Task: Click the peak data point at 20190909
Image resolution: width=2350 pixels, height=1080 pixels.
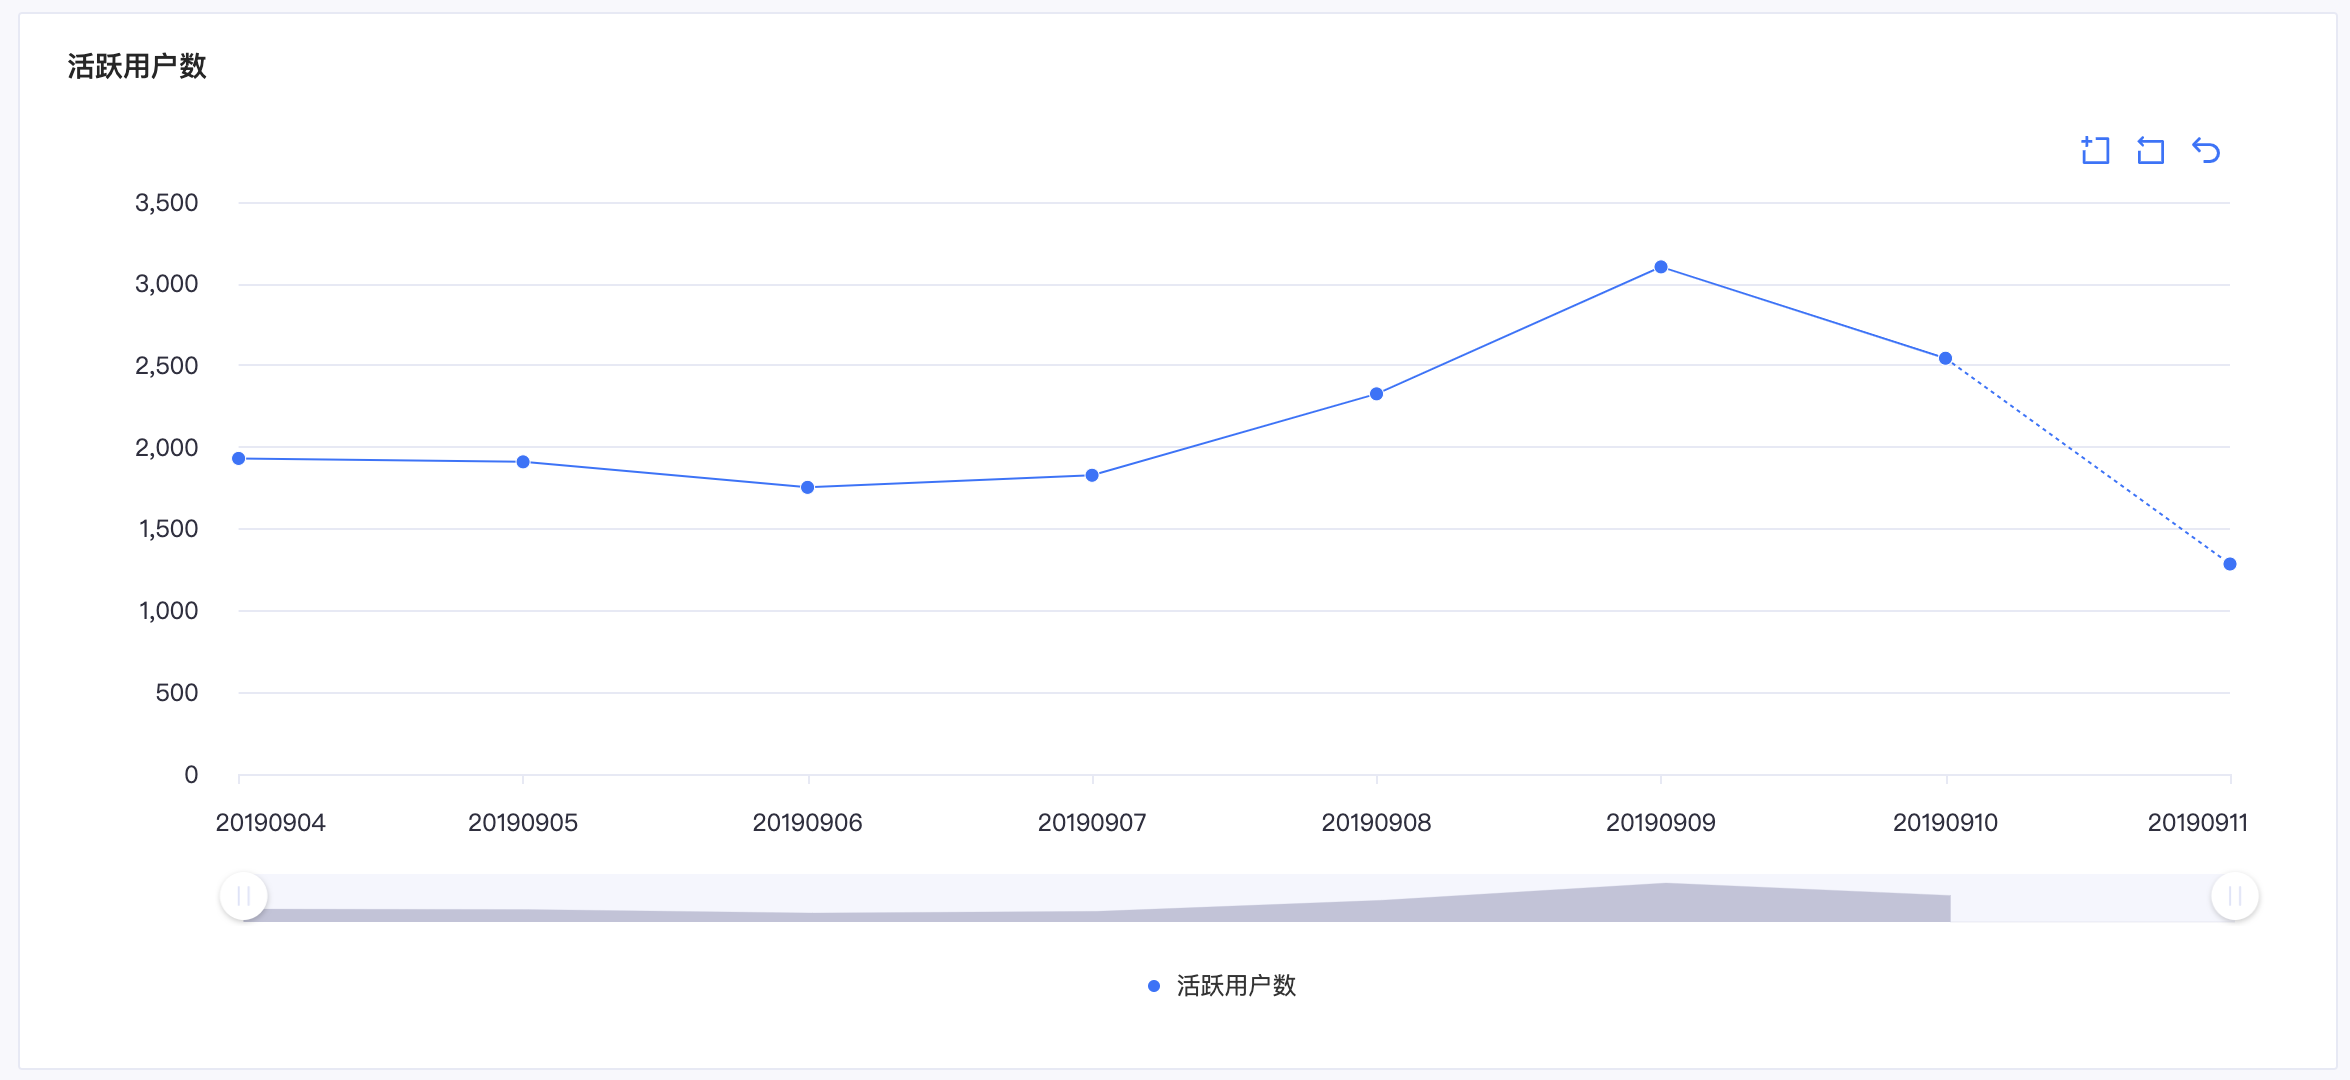Action: (x=1661, y=267)
